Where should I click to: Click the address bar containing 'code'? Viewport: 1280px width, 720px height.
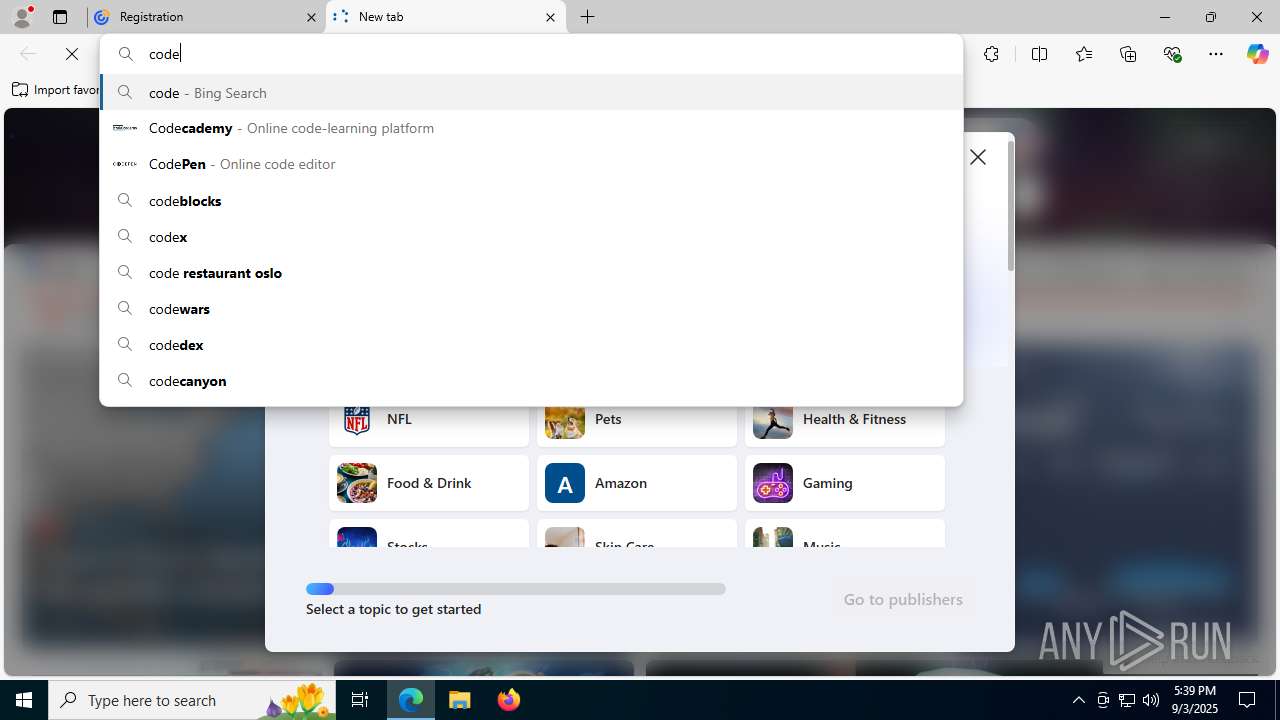531,54
